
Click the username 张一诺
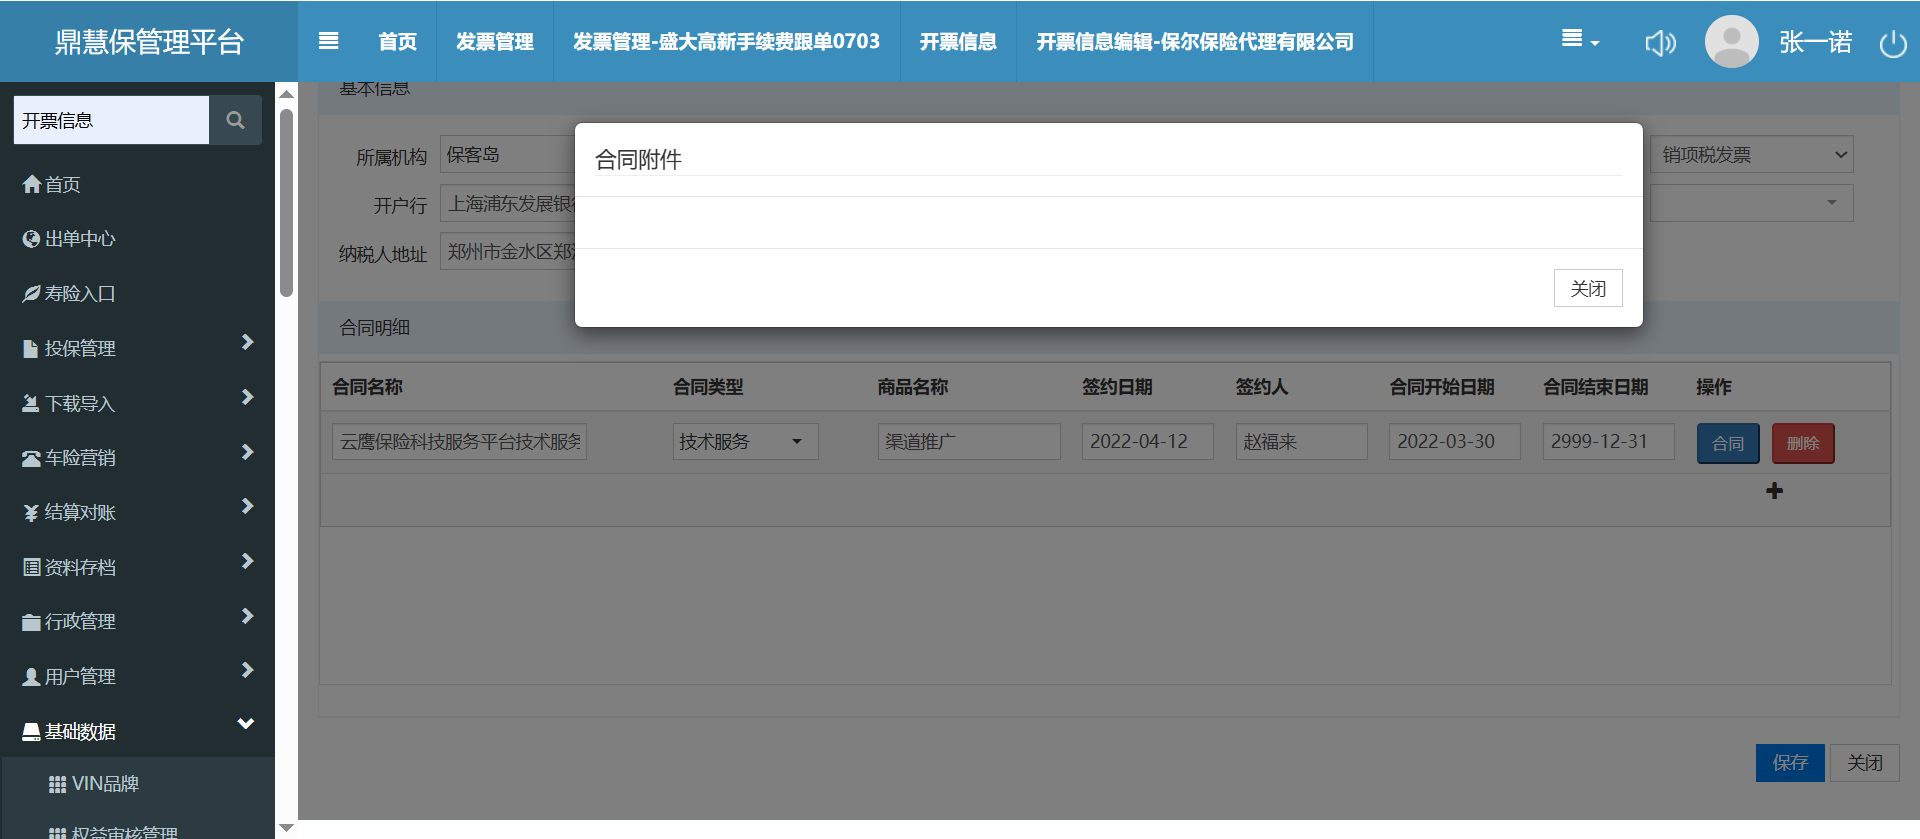pos(1816,42)
